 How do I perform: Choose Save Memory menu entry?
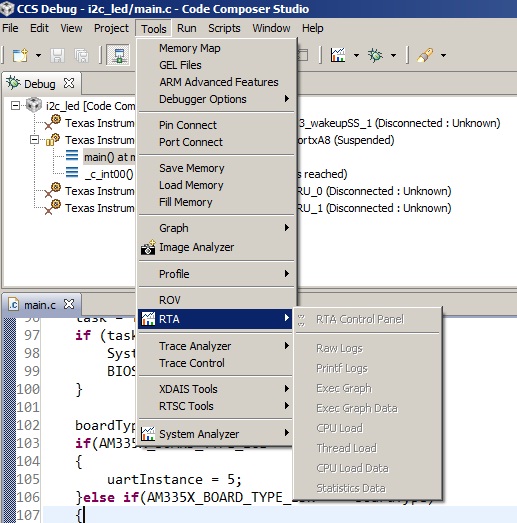pyautogui.click(x=216, y=168)
